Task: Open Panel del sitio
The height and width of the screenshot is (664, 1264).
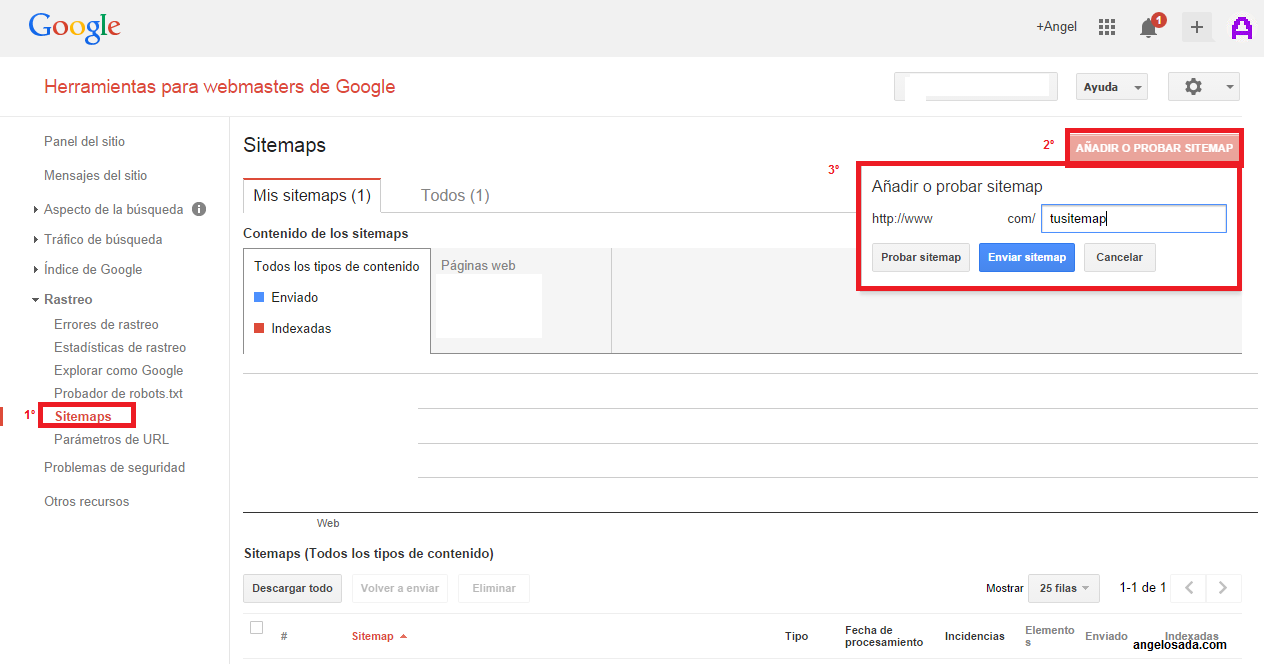Action: 84,141
